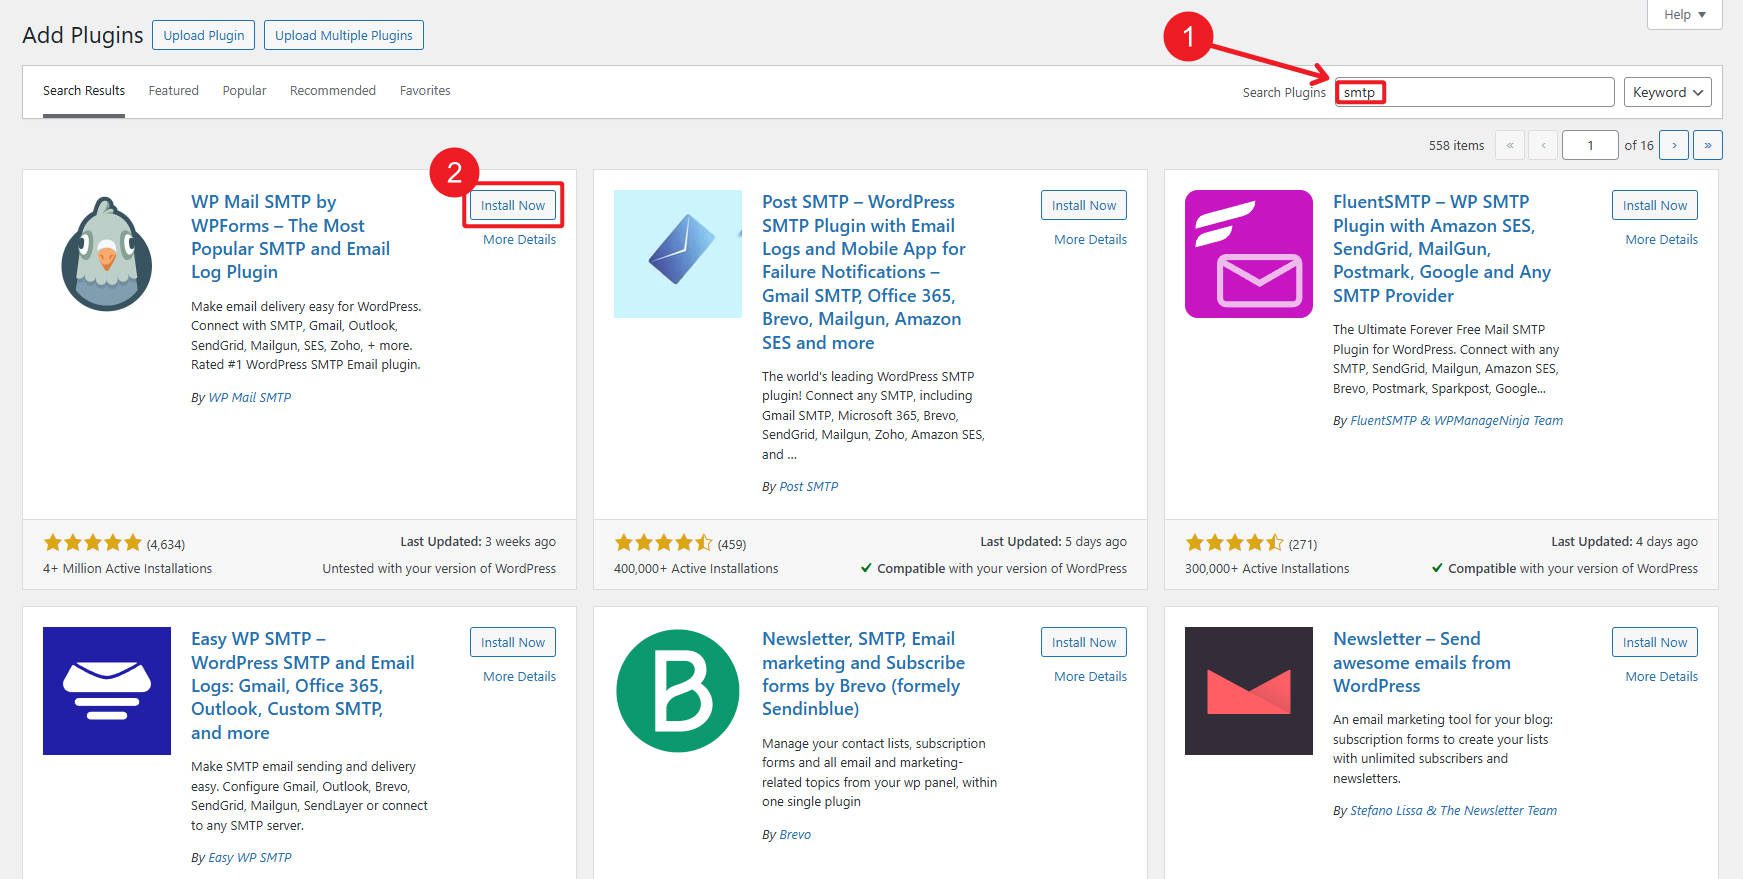Click the Upload Multiple Plugins button

tap(344, 35)
